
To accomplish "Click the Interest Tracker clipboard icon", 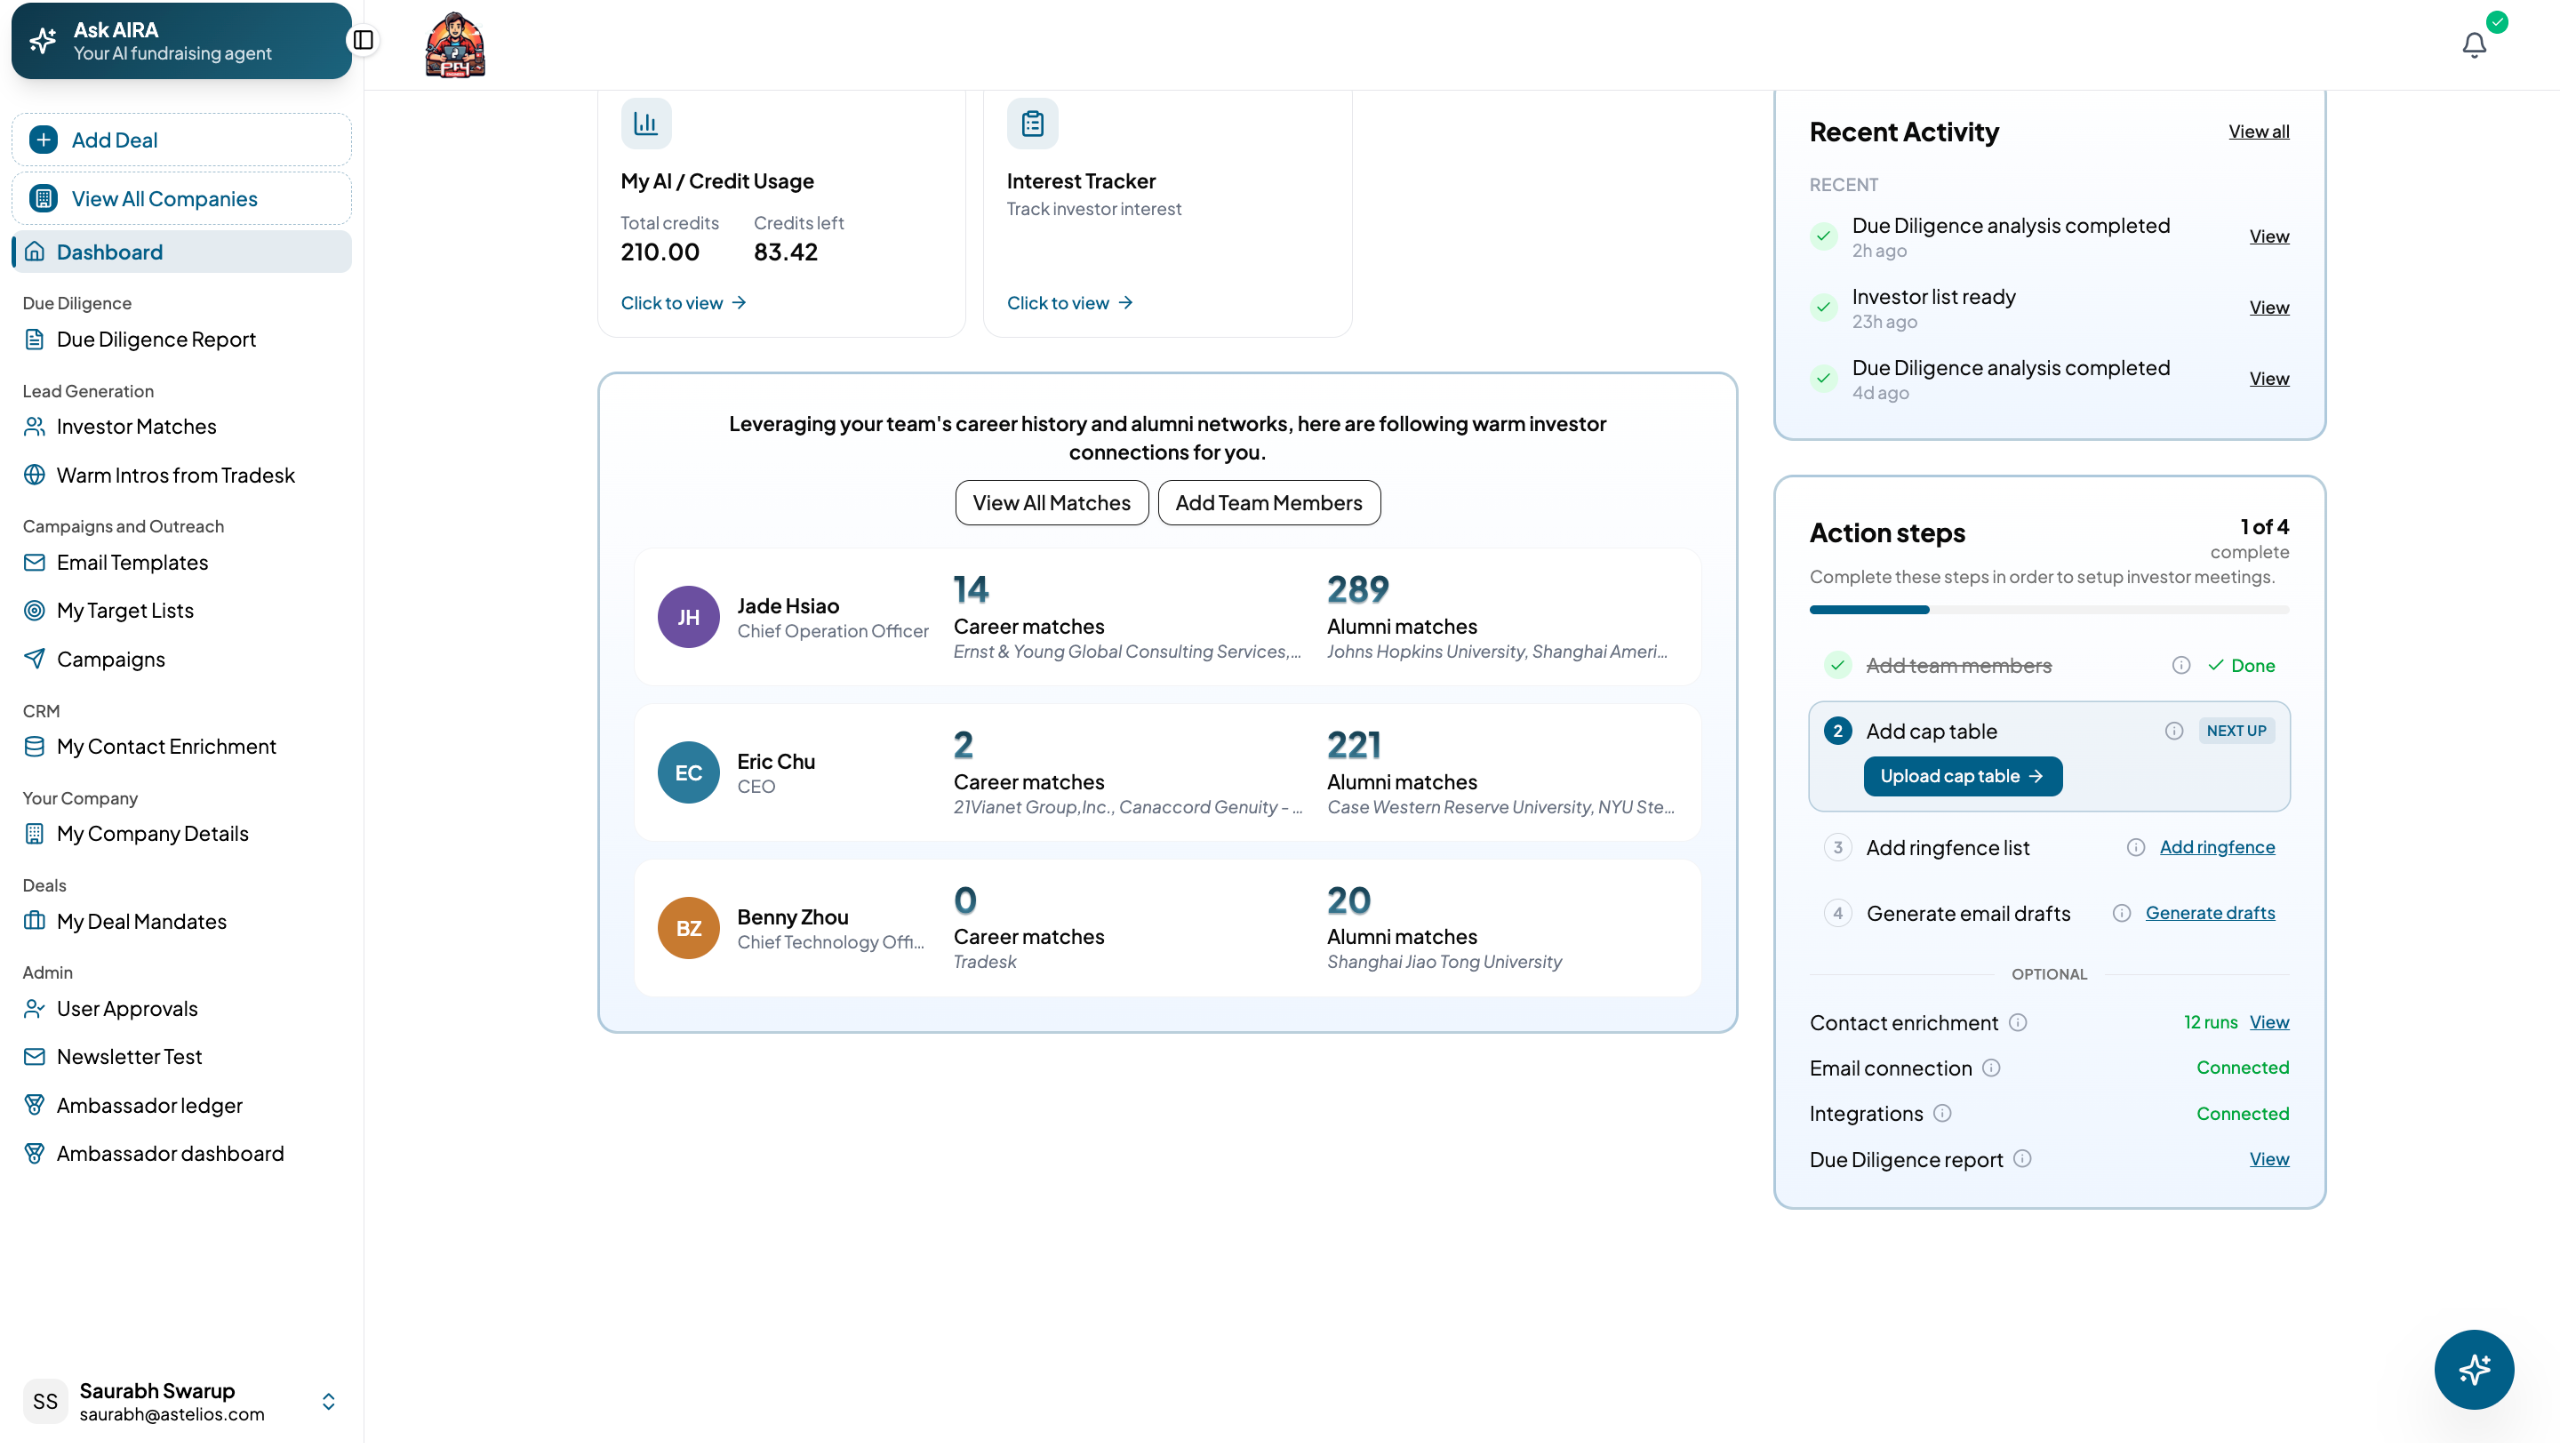I will tap(1032, 123).
